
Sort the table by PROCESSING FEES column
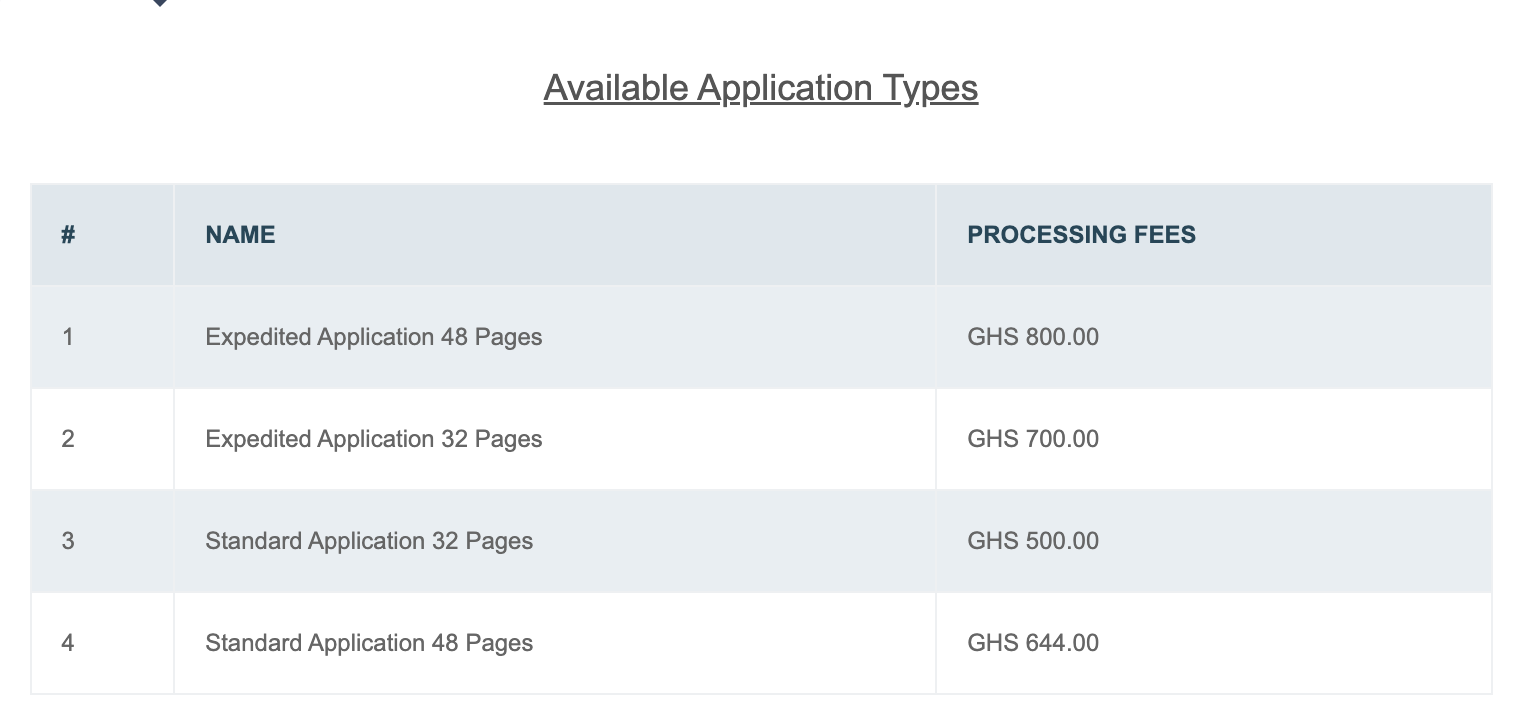[1081, 234]
